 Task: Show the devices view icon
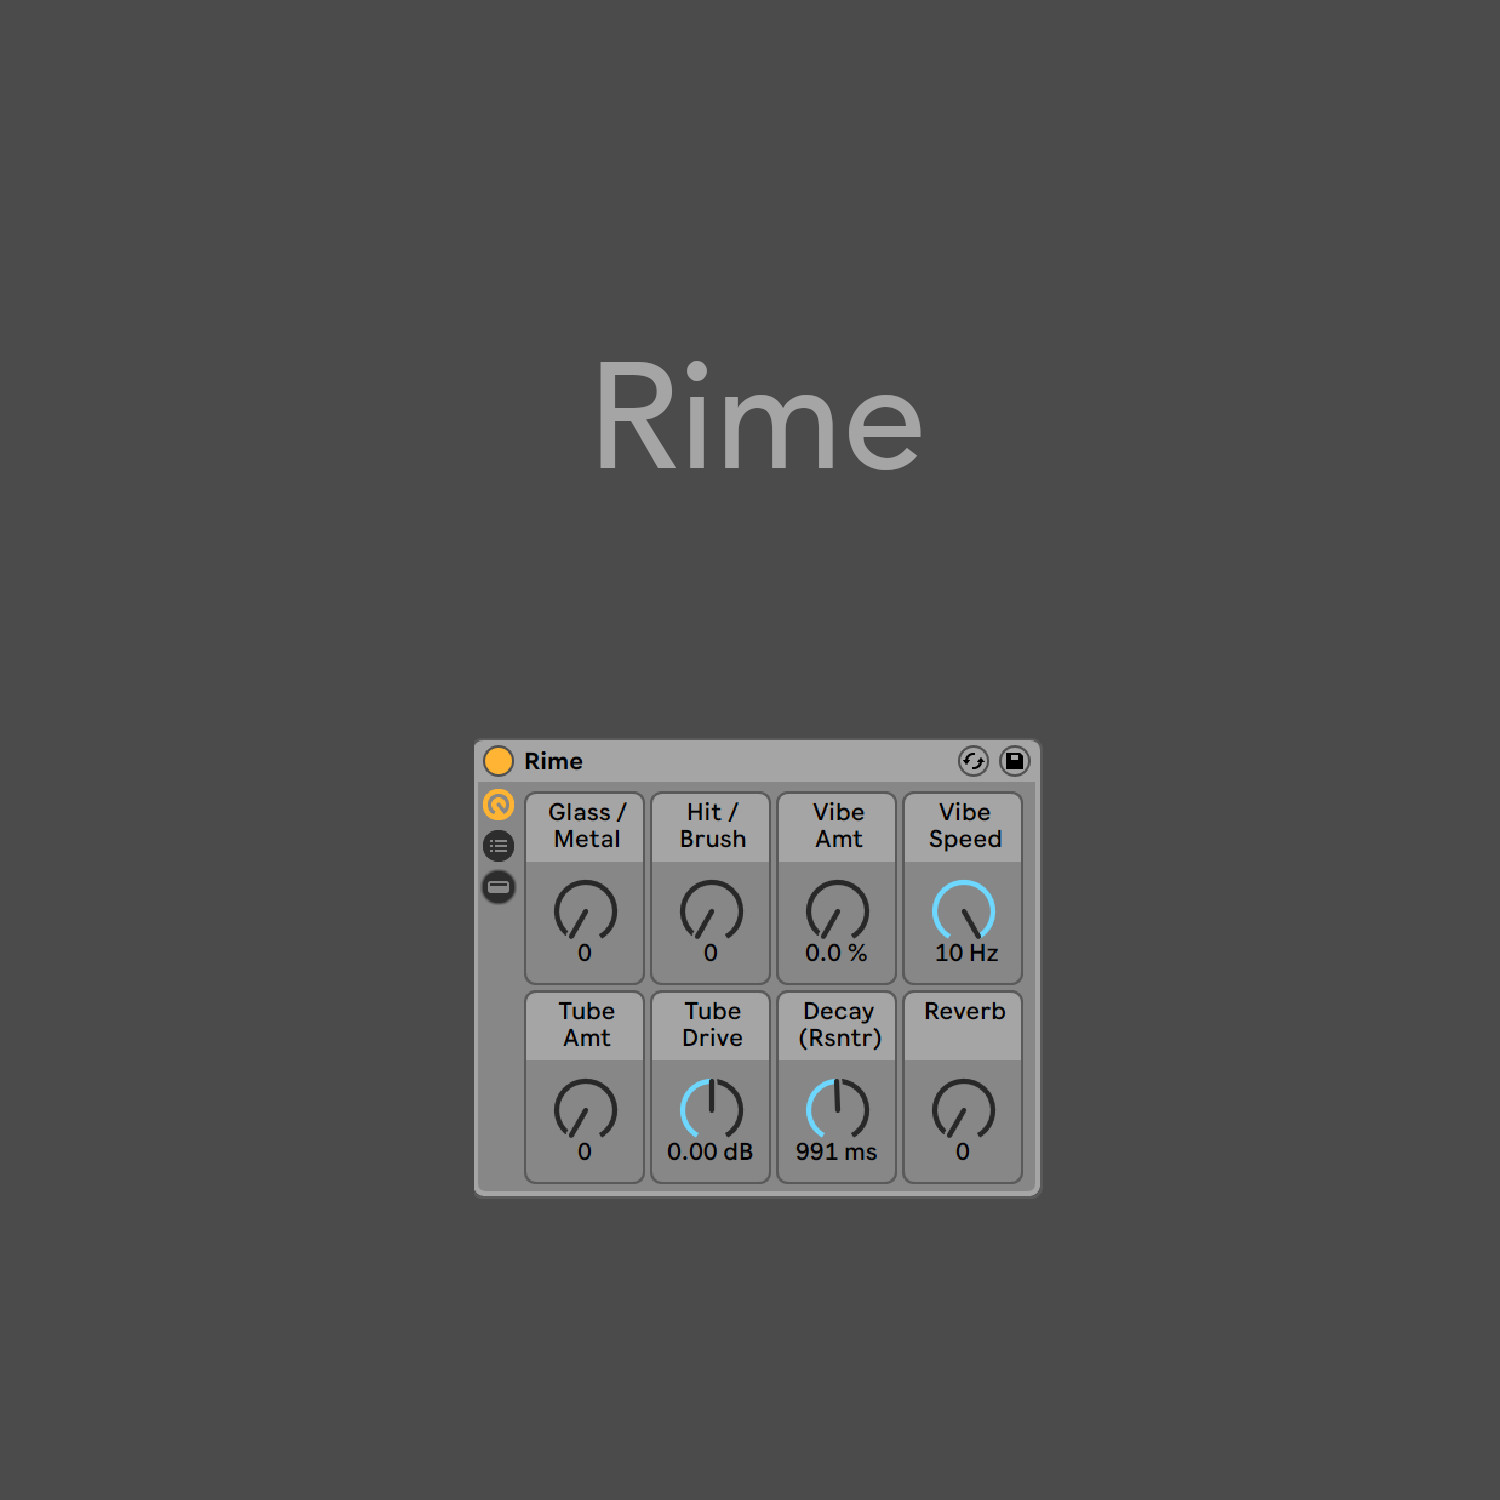tap(498, 887)
